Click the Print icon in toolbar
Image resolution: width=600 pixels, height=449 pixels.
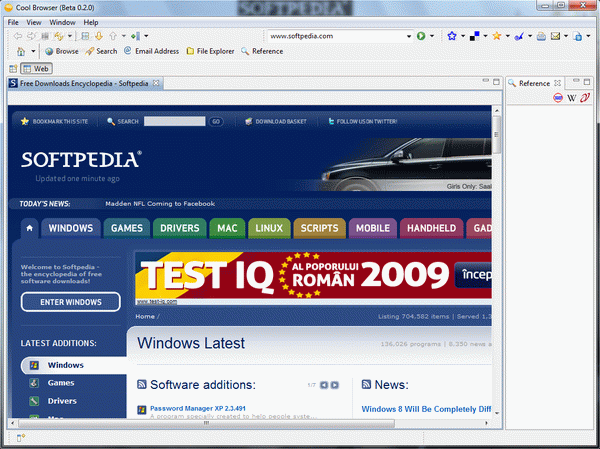click(541, 36)
